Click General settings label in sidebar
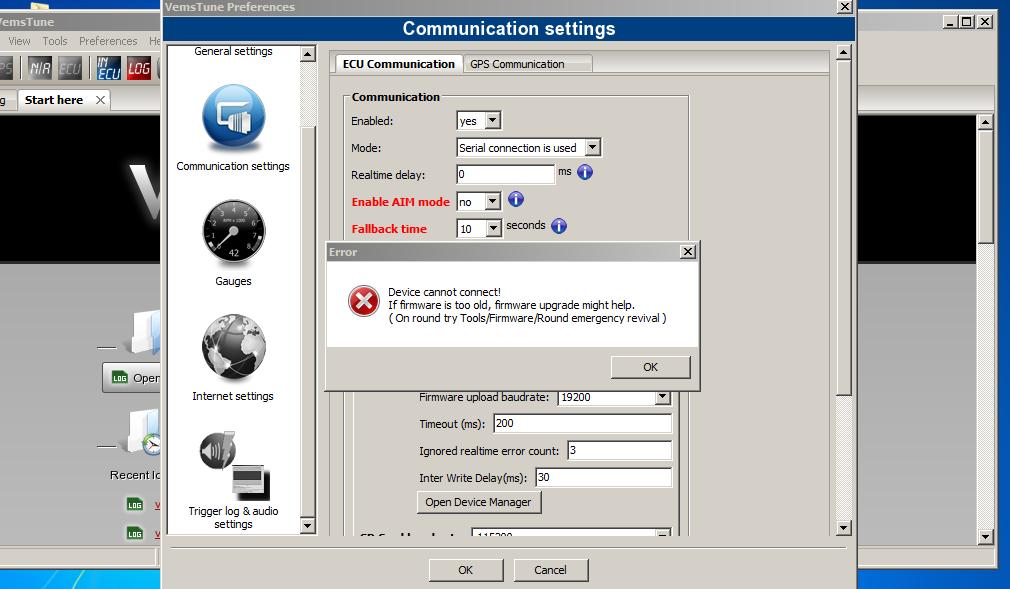 click(233, 51)
